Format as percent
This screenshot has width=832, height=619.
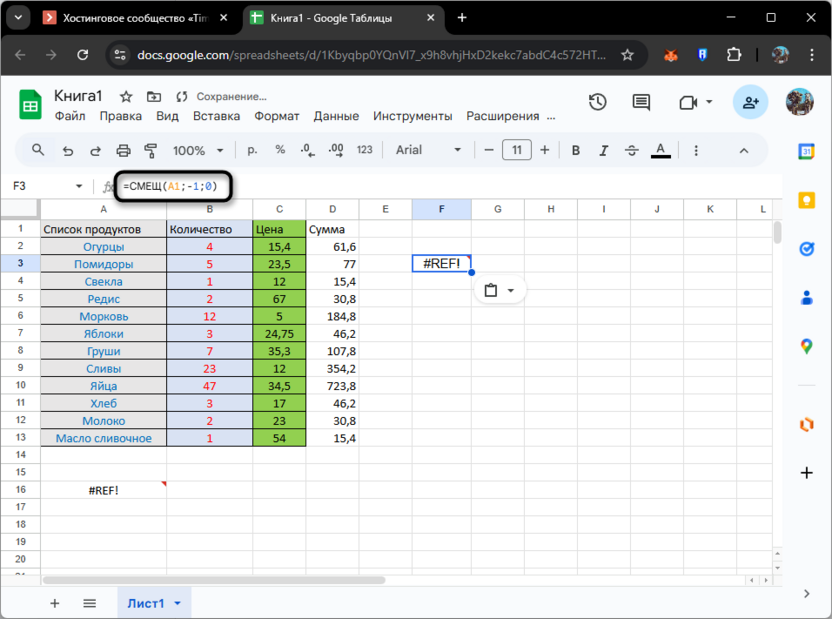click(280, 150)
